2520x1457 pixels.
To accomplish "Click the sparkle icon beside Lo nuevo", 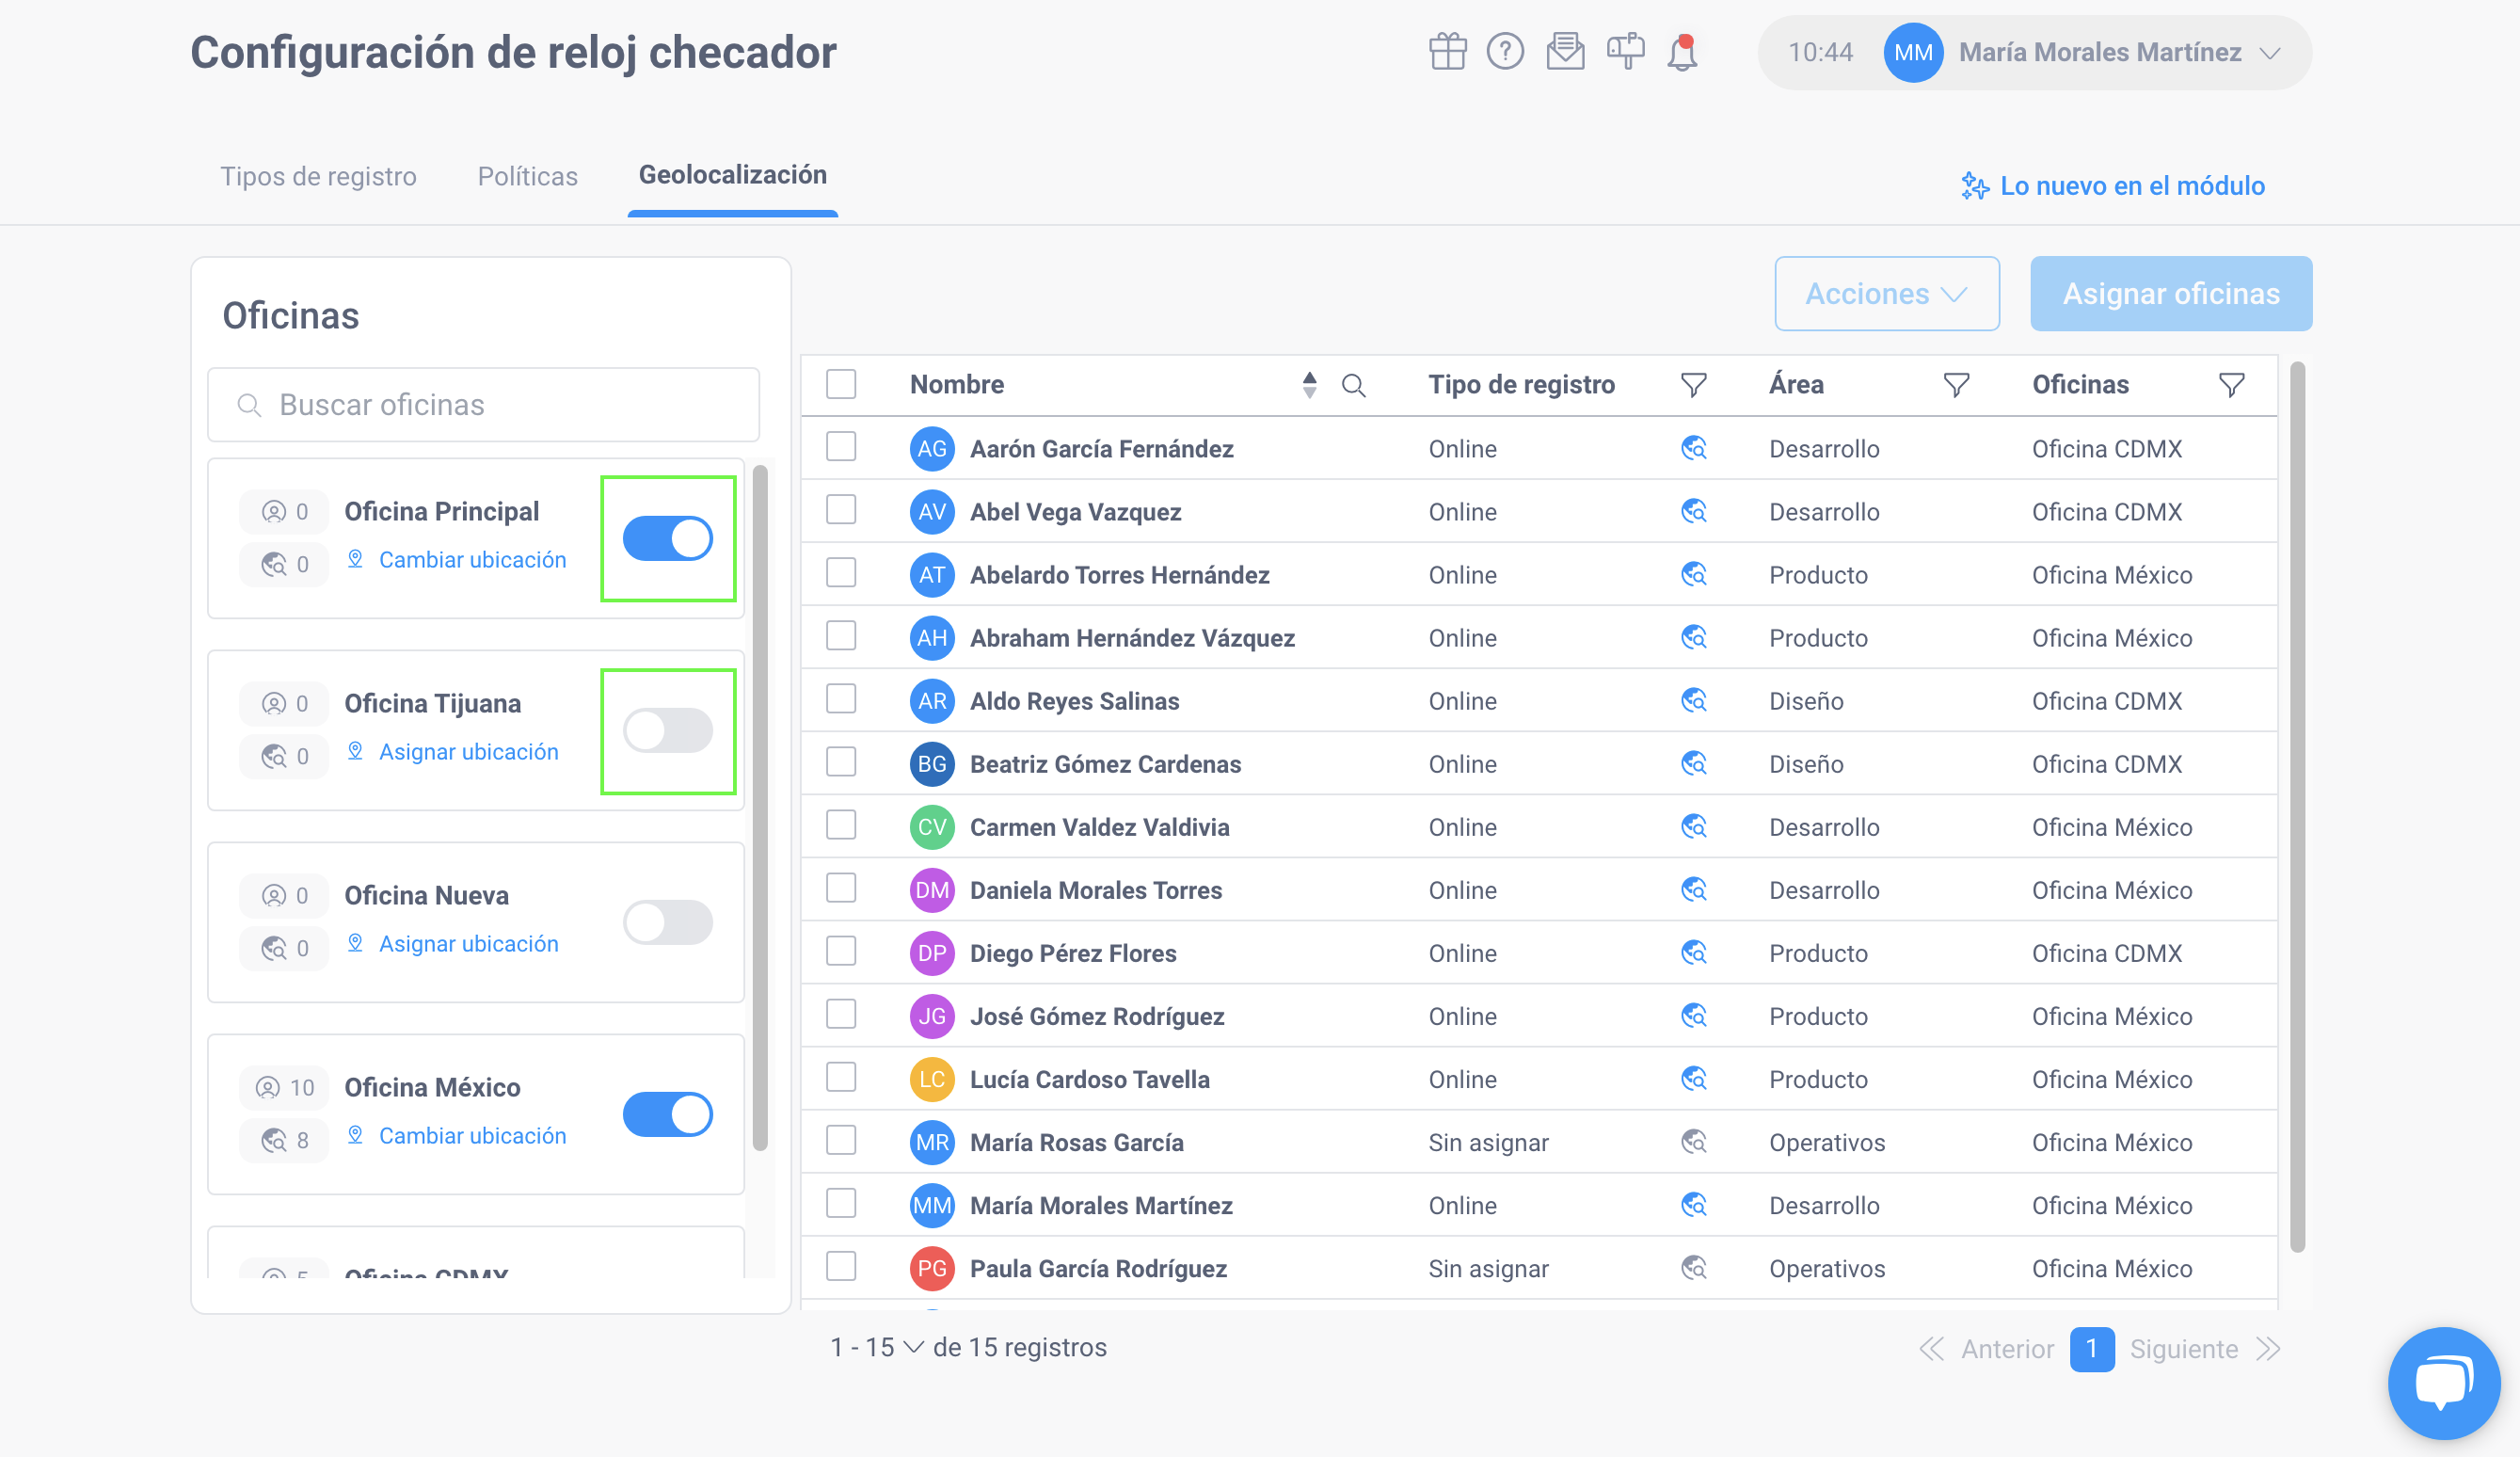I will [1974, 186].
